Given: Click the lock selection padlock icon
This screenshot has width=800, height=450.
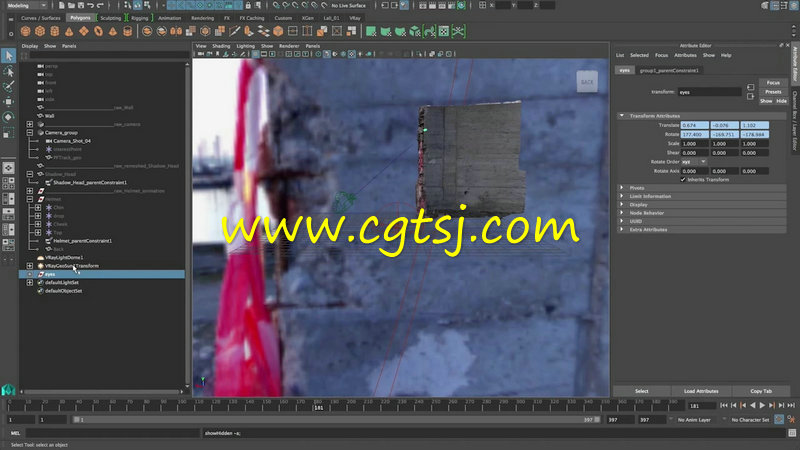Looking at the screenshot, I should click(248, 5).
